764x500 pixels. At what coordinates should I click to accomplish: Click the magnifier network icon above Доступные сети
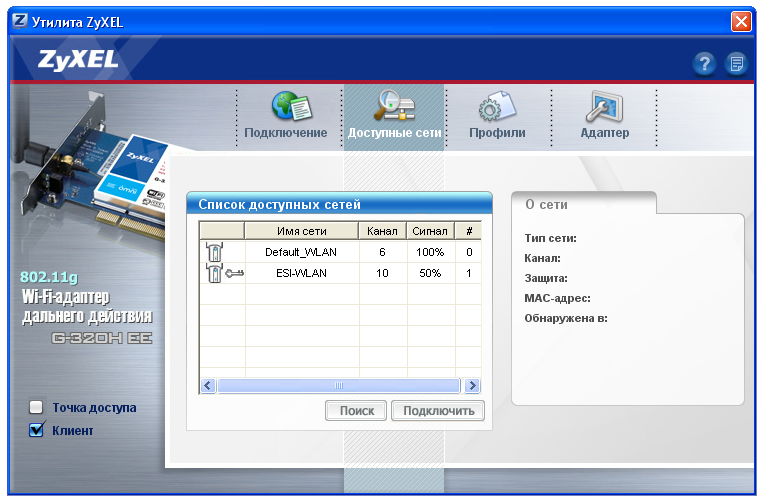pyautogui.click(x=394, y=105)
